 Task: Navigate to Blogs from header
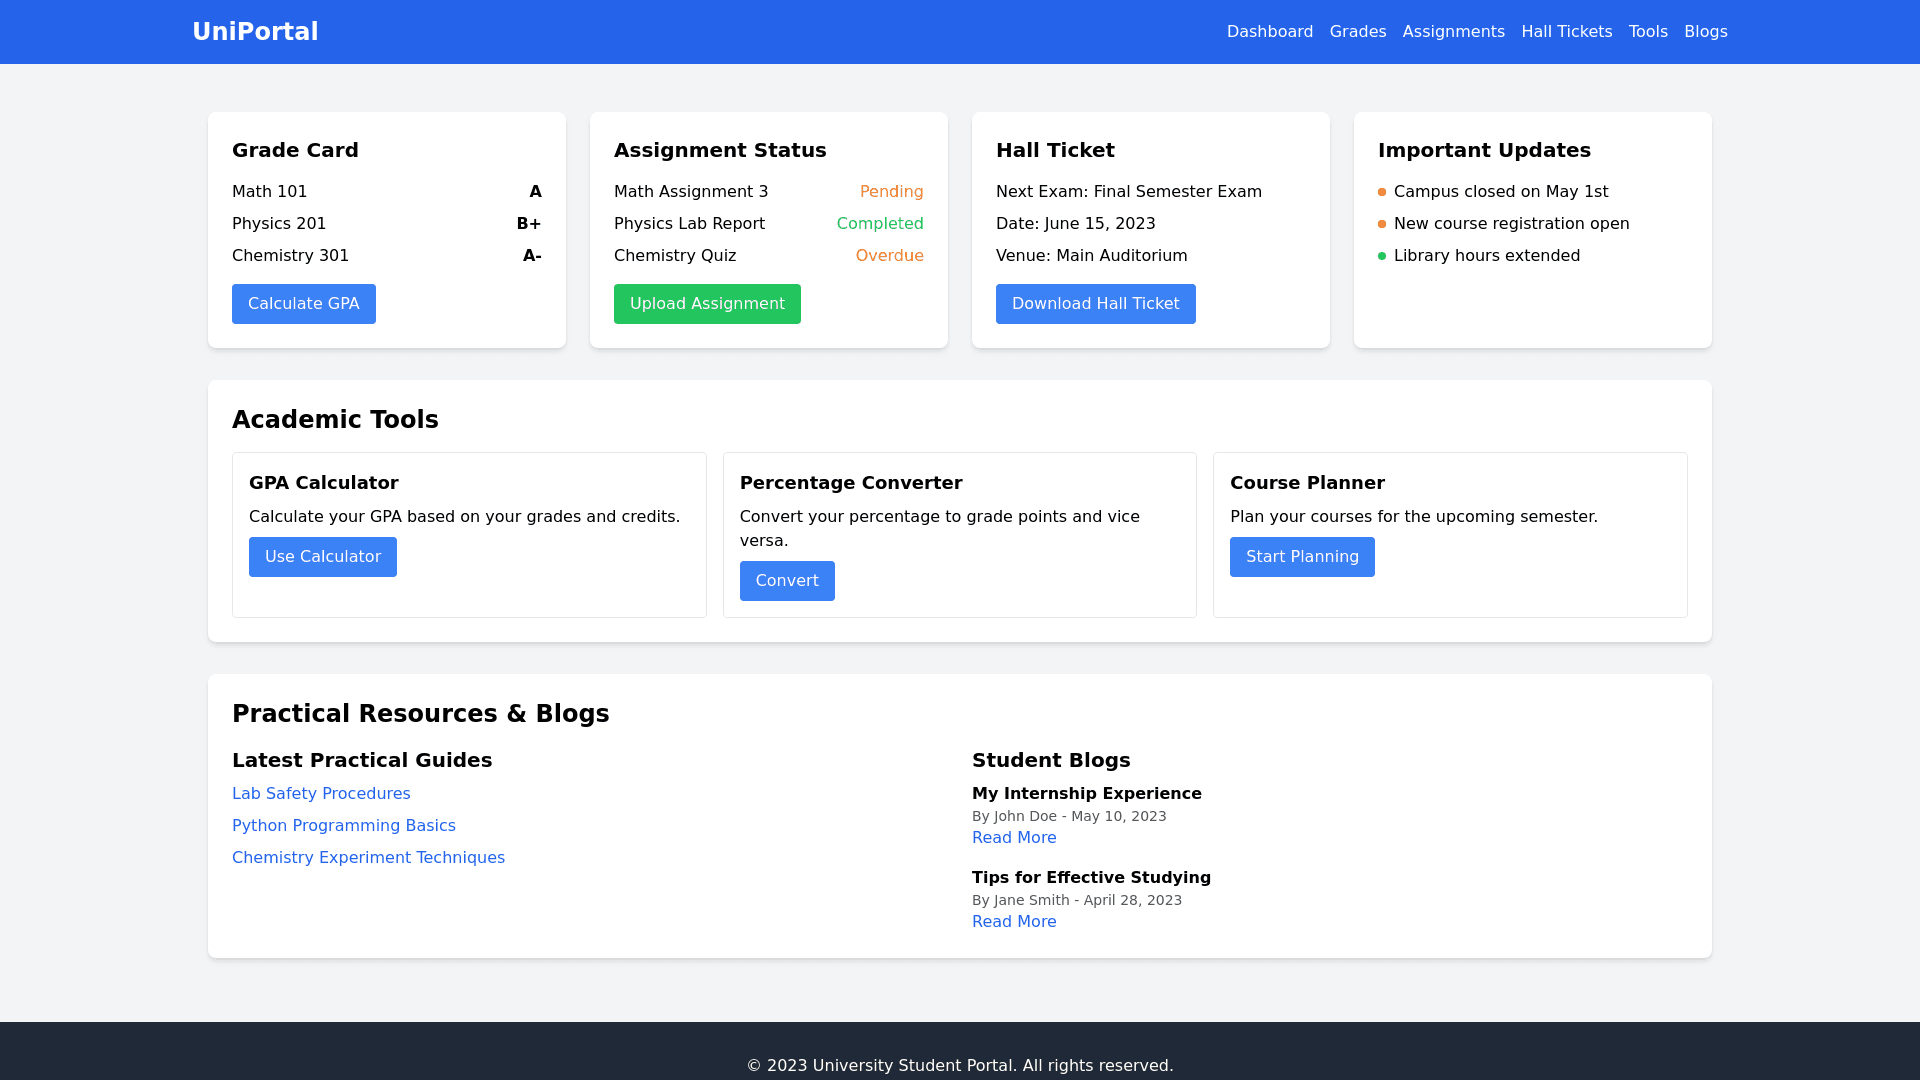click(x=1705, y=32)
